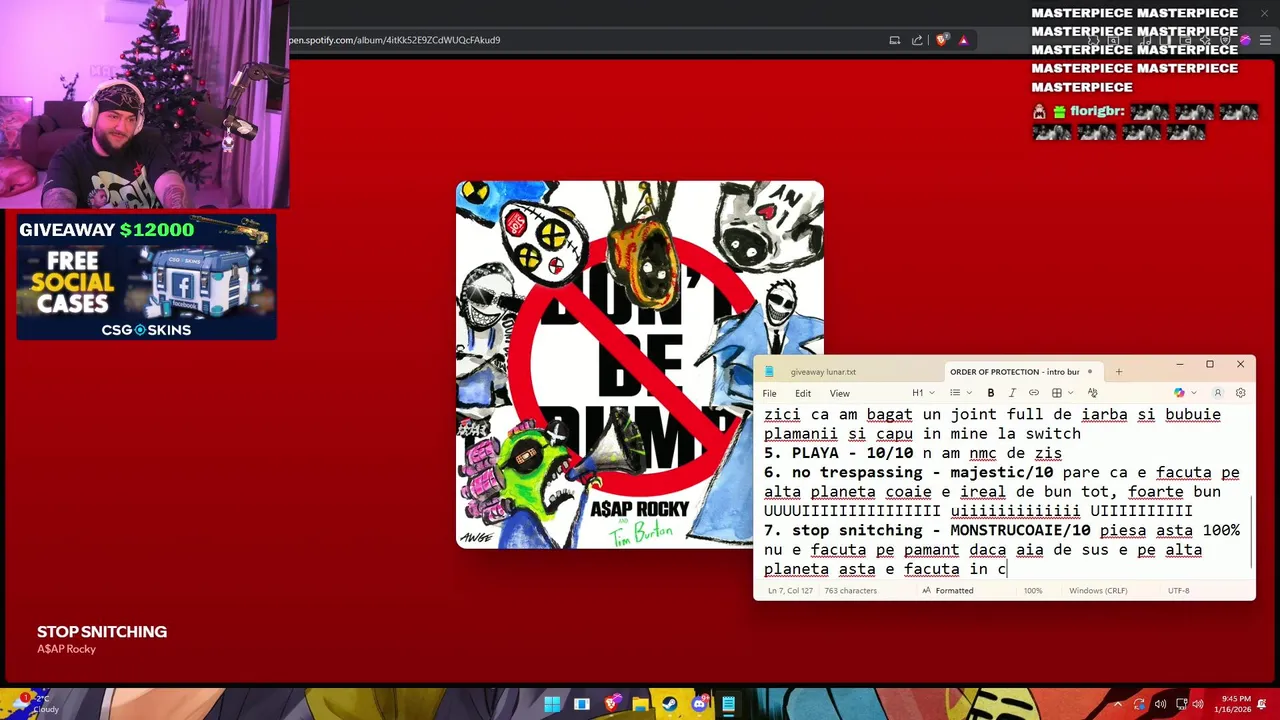Click the Ln 7, Col 127 position indicator
The height and width of the screenshot is (720, 1280).
point(791,591)
